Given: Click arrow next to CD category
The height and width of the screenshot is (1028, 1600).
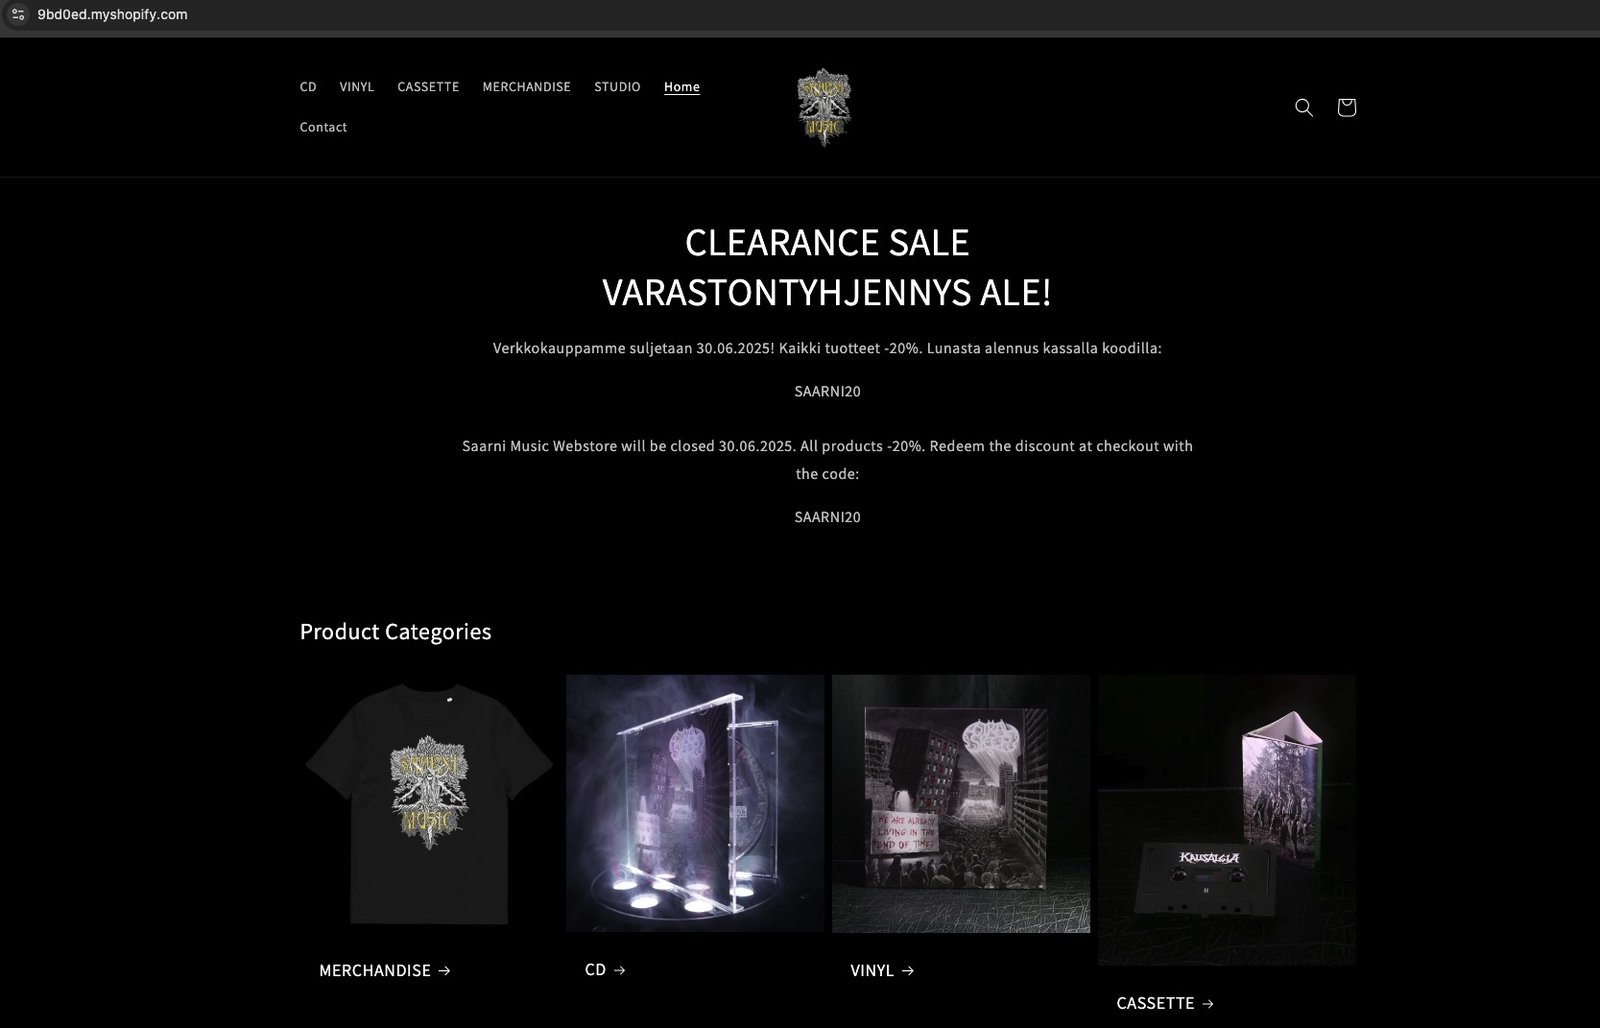Looking at the screenshot, I should pos(620,970).
